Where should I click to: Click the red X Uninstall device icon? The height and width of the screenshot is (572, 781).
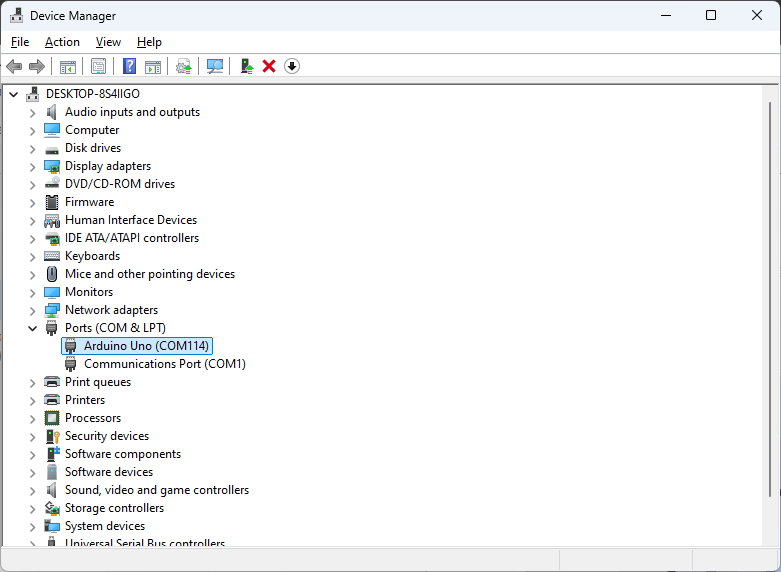(269, 66)
